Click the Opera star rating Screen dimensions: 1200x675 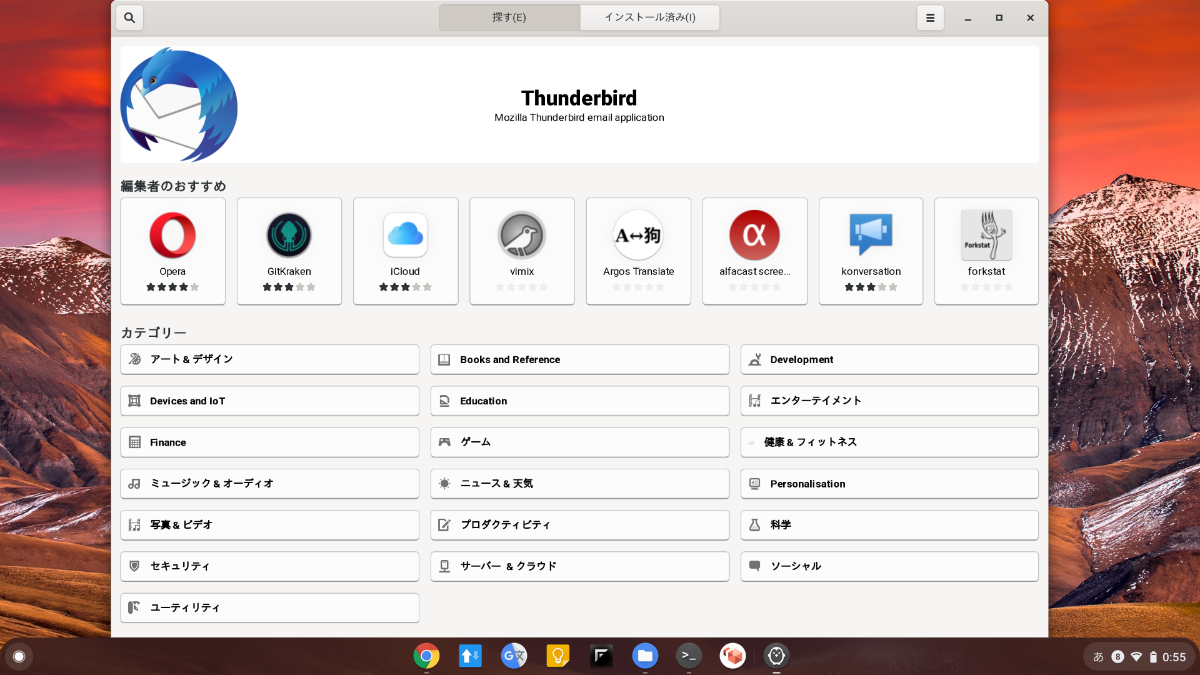pyautogui.click(x=173, y=287)
